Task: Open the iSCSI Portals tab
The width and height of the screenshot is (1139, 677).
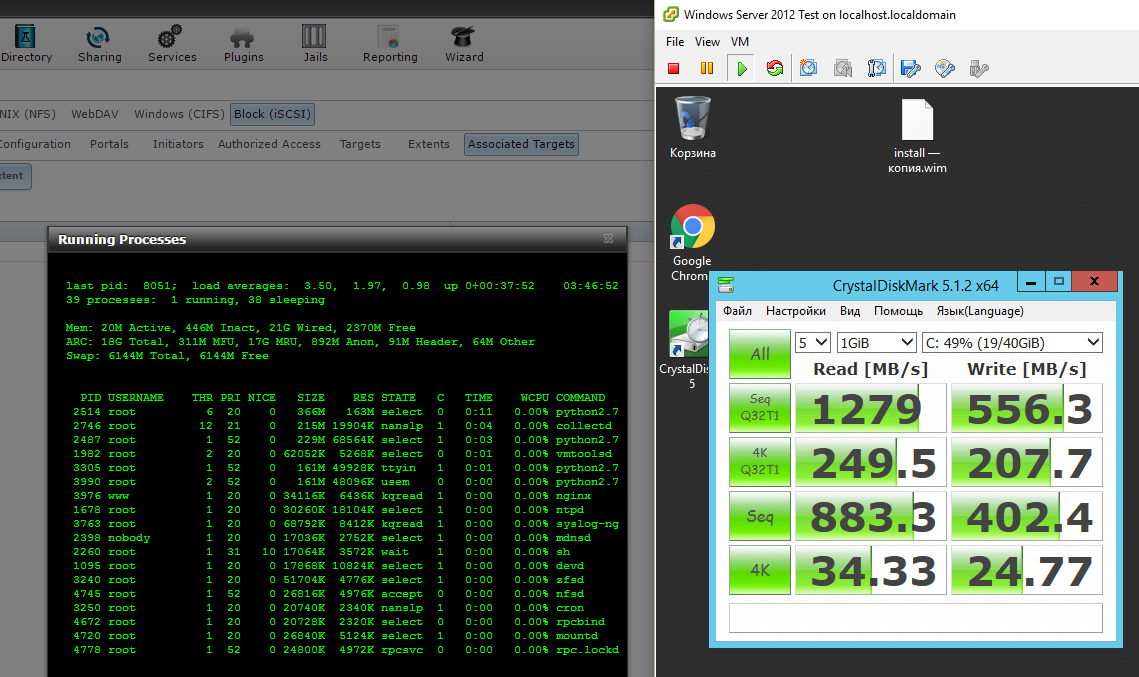Action: tap(109, 144)
